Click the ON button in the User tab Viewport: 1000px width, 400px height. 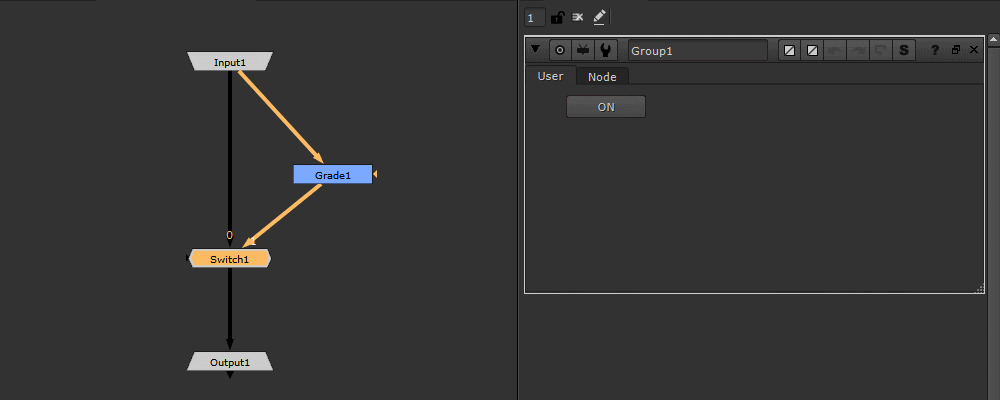tap(606, 107)
